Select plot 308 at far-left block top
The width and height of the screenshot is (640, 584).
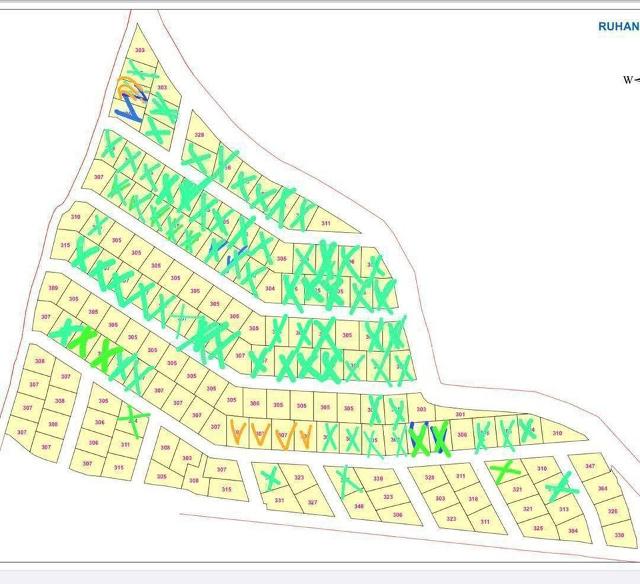40,360
